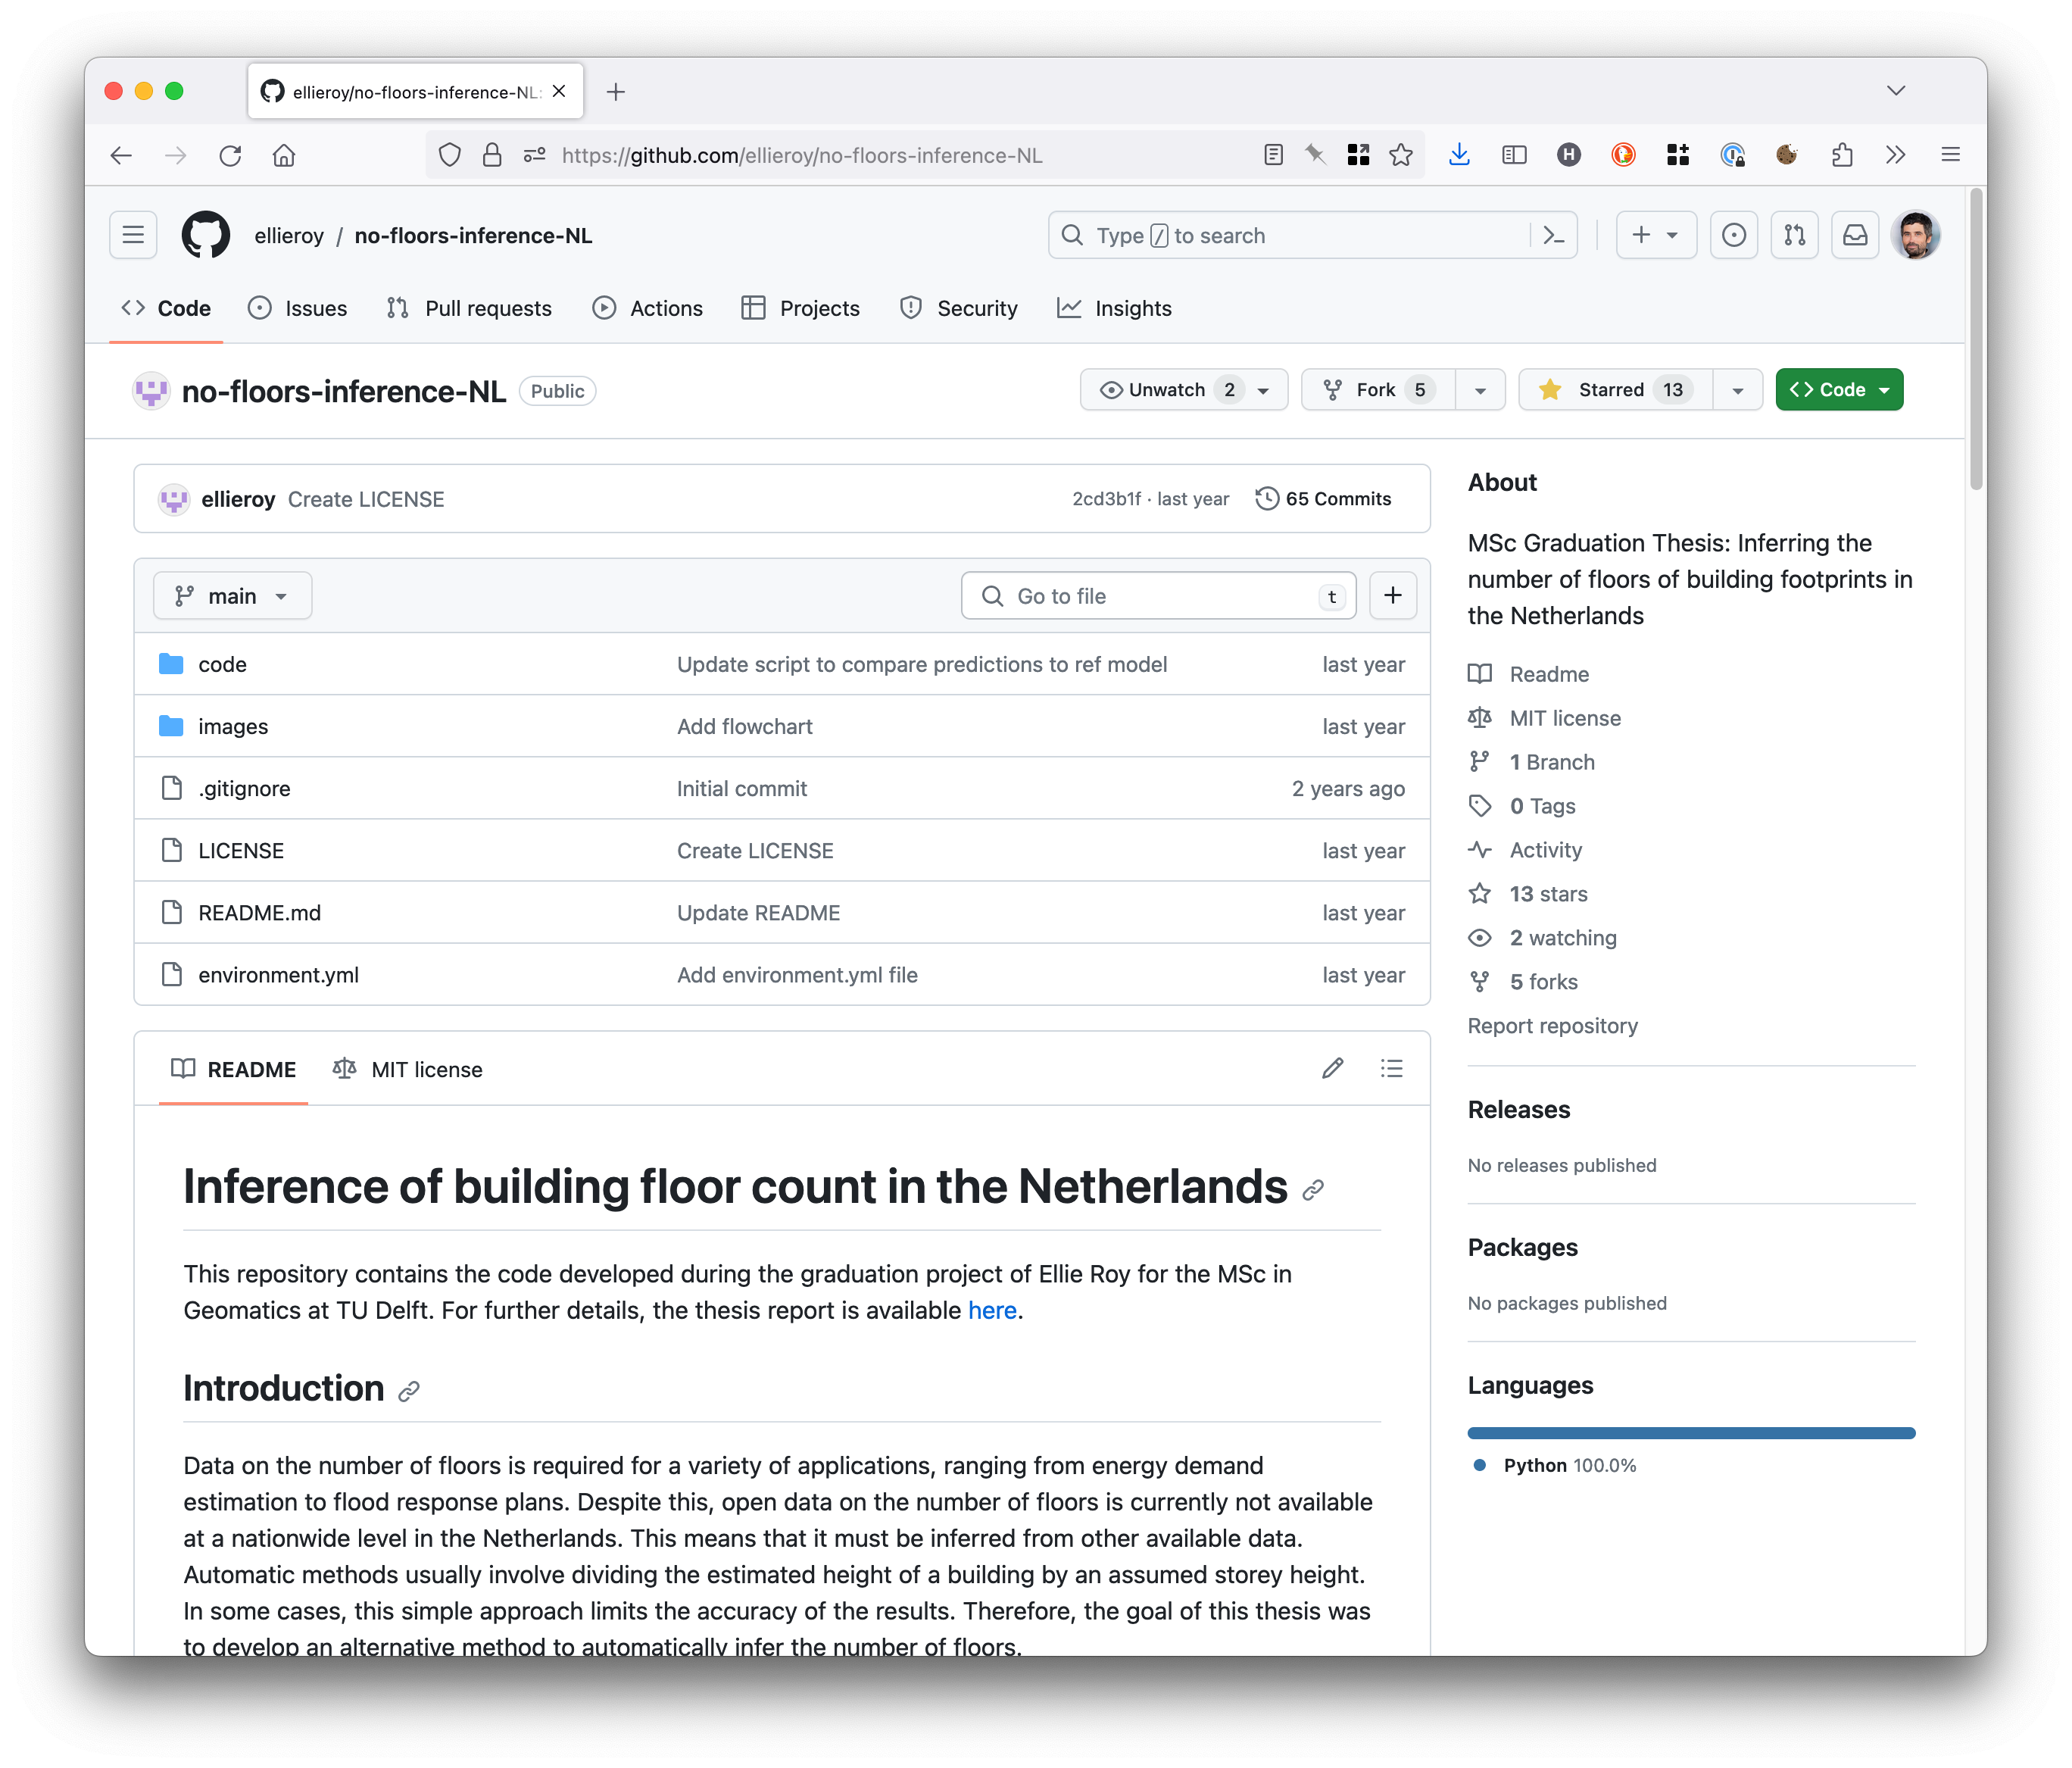Open user profile avatar menu
Screen dimensions: 2072x1768
[1915, 235]
